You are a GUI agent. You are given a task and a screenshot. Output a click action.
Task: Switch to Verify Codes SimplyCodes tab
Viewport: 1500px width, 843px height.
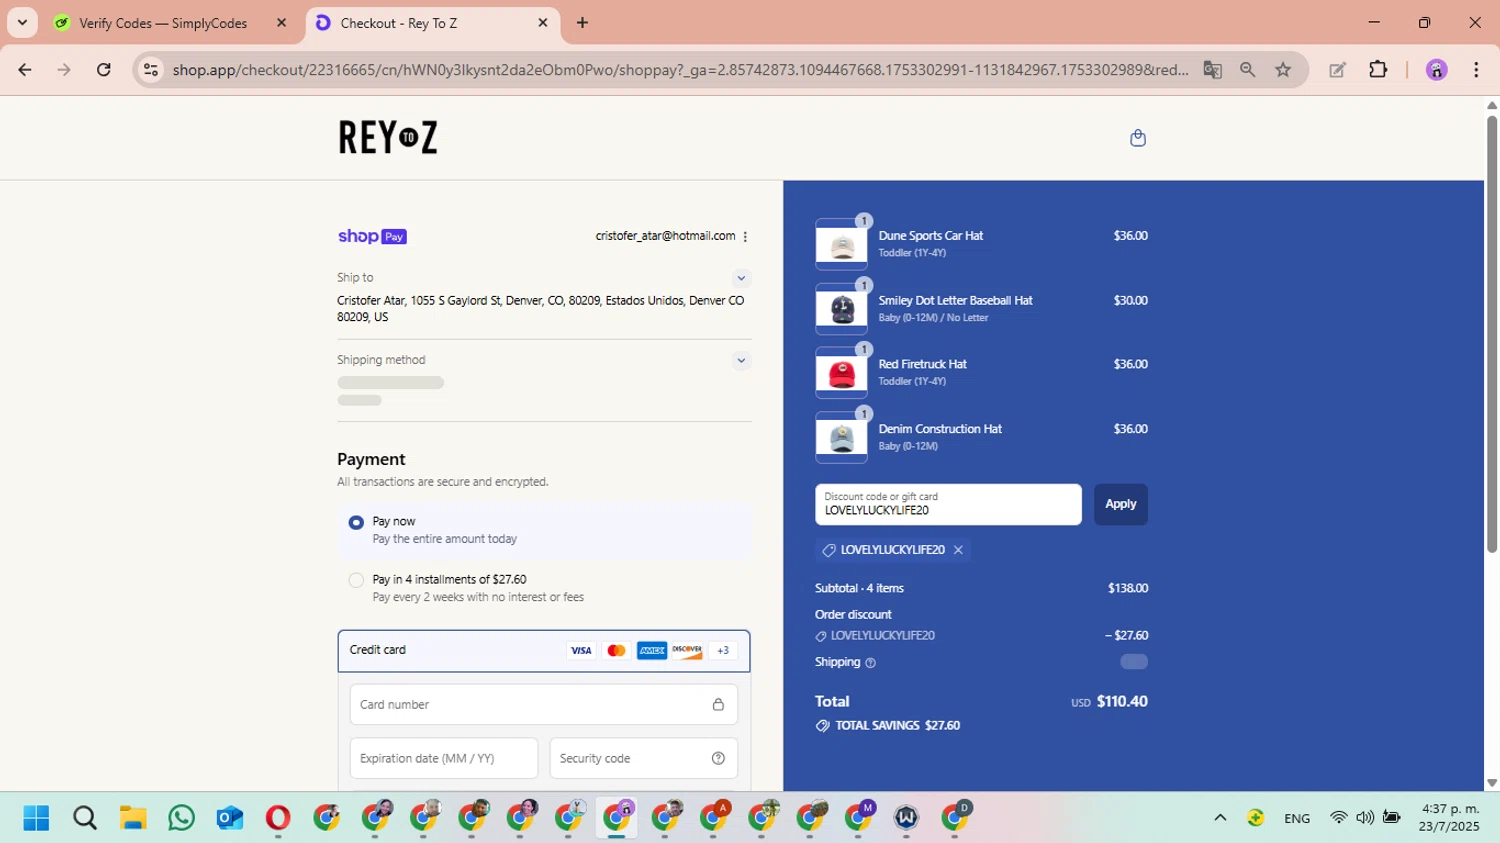coord(163,23)
